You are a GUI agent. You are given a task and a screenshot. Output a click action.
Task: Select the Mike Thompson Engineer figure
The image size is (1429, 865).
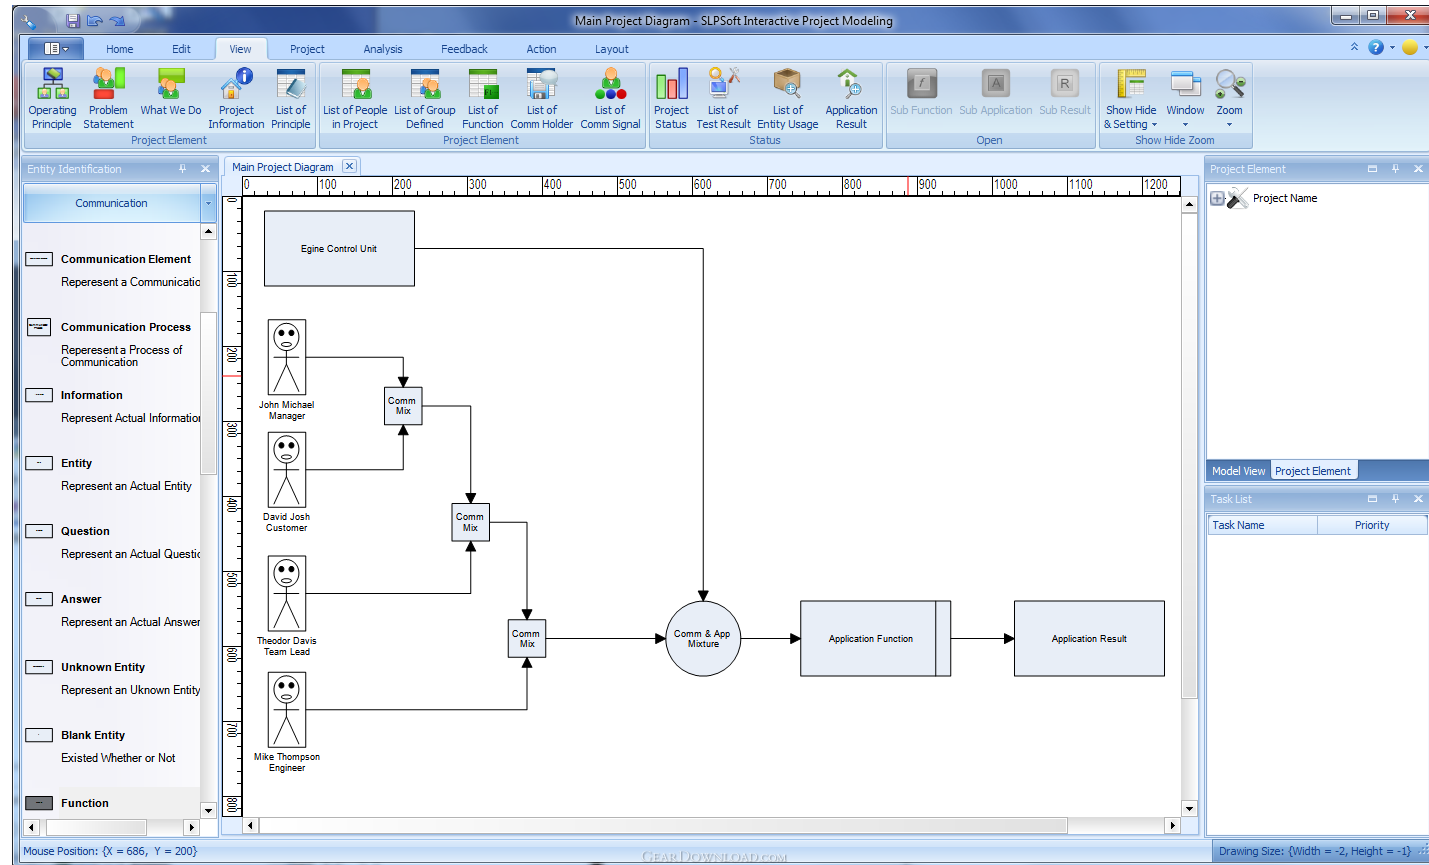tap(287, 710)
